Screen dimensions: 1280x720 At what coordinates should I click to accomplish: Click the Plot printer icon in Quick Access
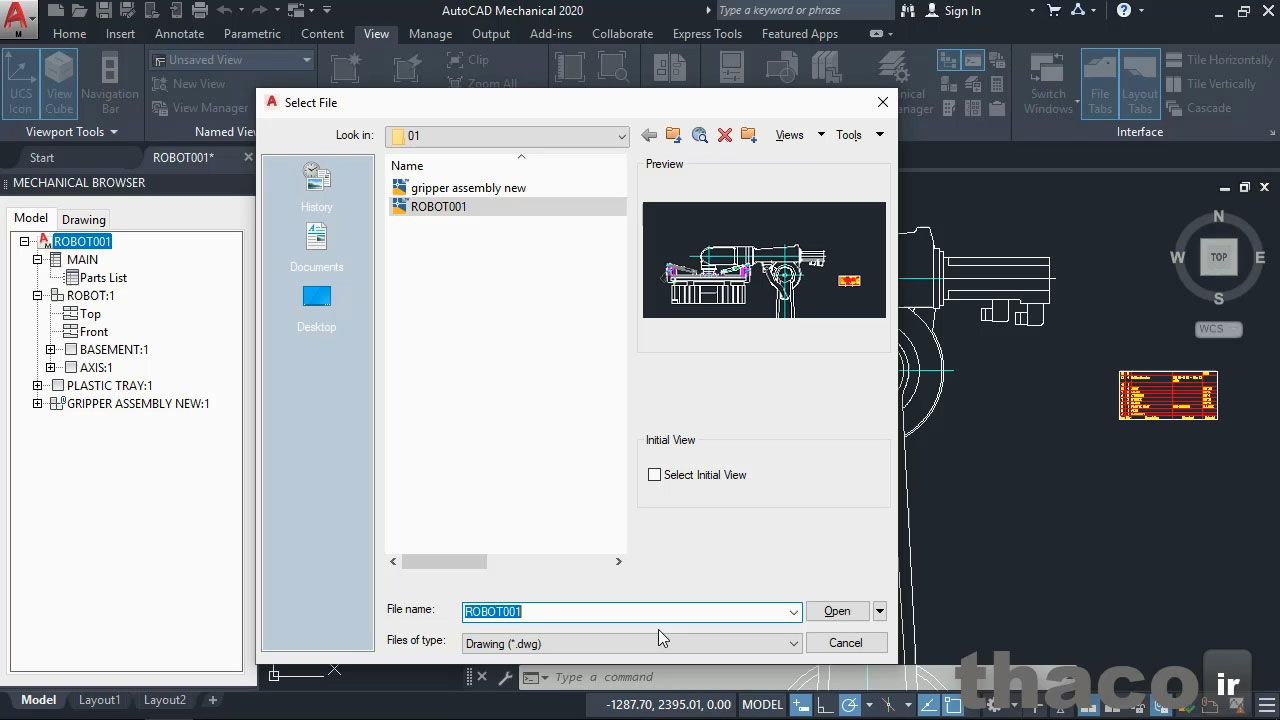click(x=199, y=11)
